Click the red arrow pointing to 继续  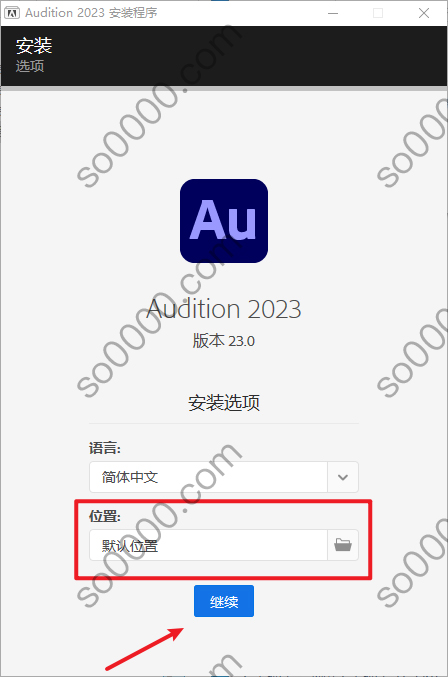click(145, 649)
